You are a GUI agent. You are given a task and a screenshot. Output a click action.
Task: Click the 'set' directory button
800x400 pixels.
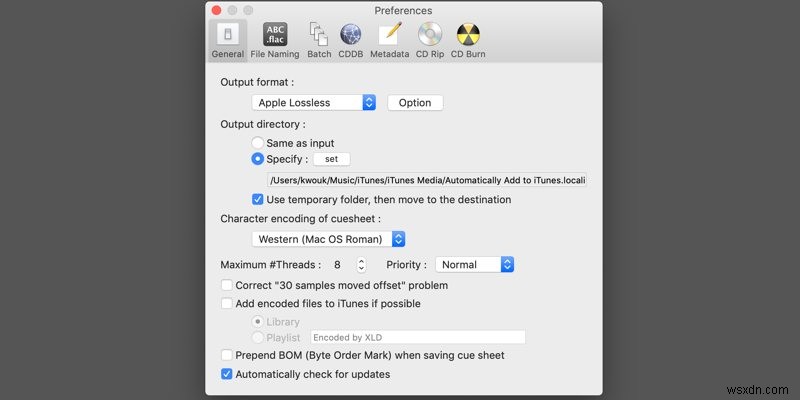(x=332, y=159)
